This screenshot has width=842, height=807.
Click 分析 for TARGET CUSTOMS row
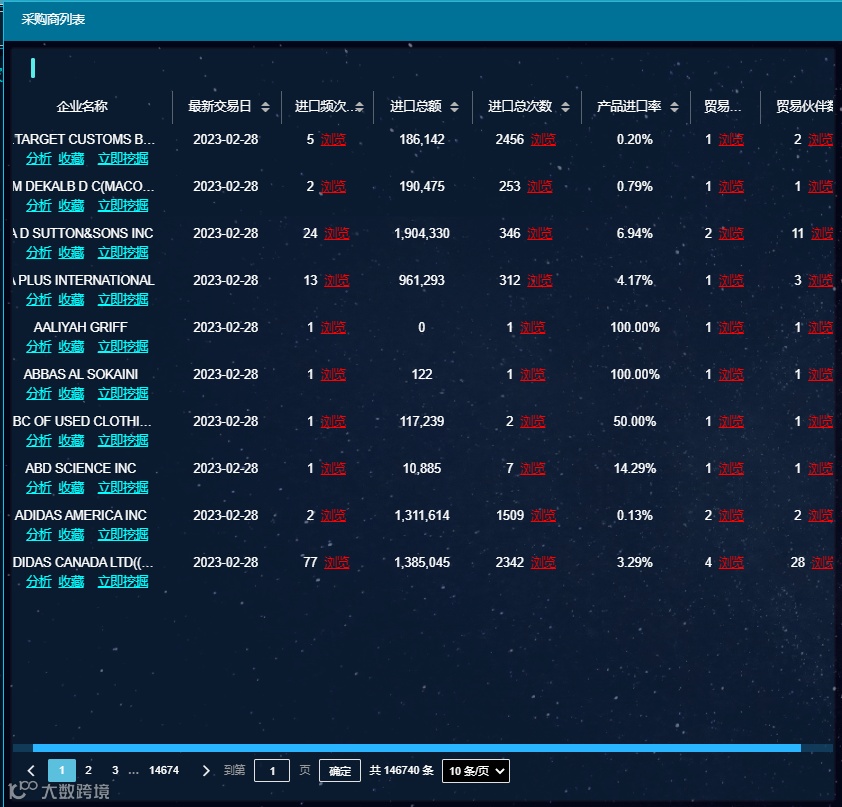pyautogui.click(x=39, y=158)
